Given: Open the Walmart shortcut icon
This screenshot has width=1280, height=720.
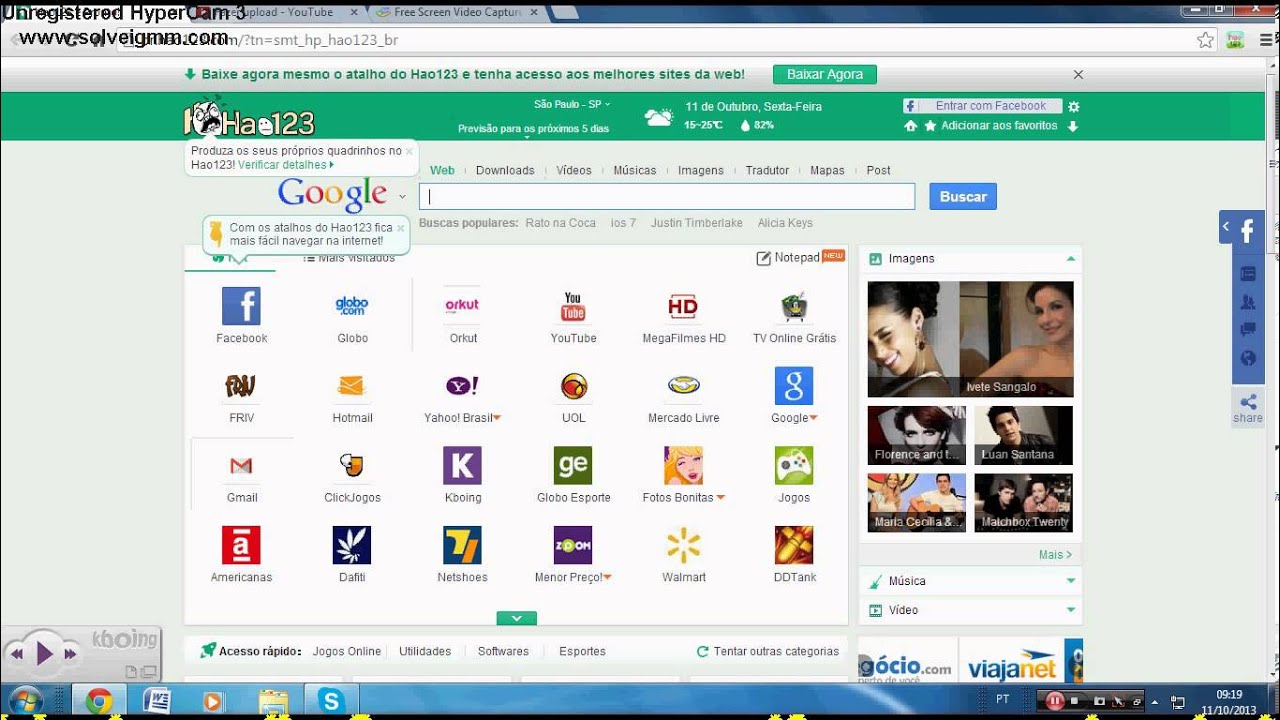Looking at the screenshot, I should tap(683, 545).
